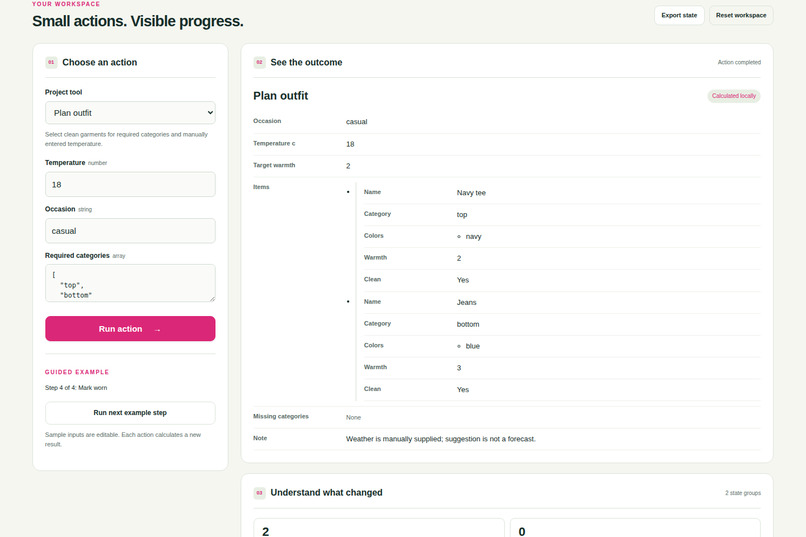Click the casual occasion value in outcome
Viewport: 806px width, 537px height.
[x=356, y=122]
